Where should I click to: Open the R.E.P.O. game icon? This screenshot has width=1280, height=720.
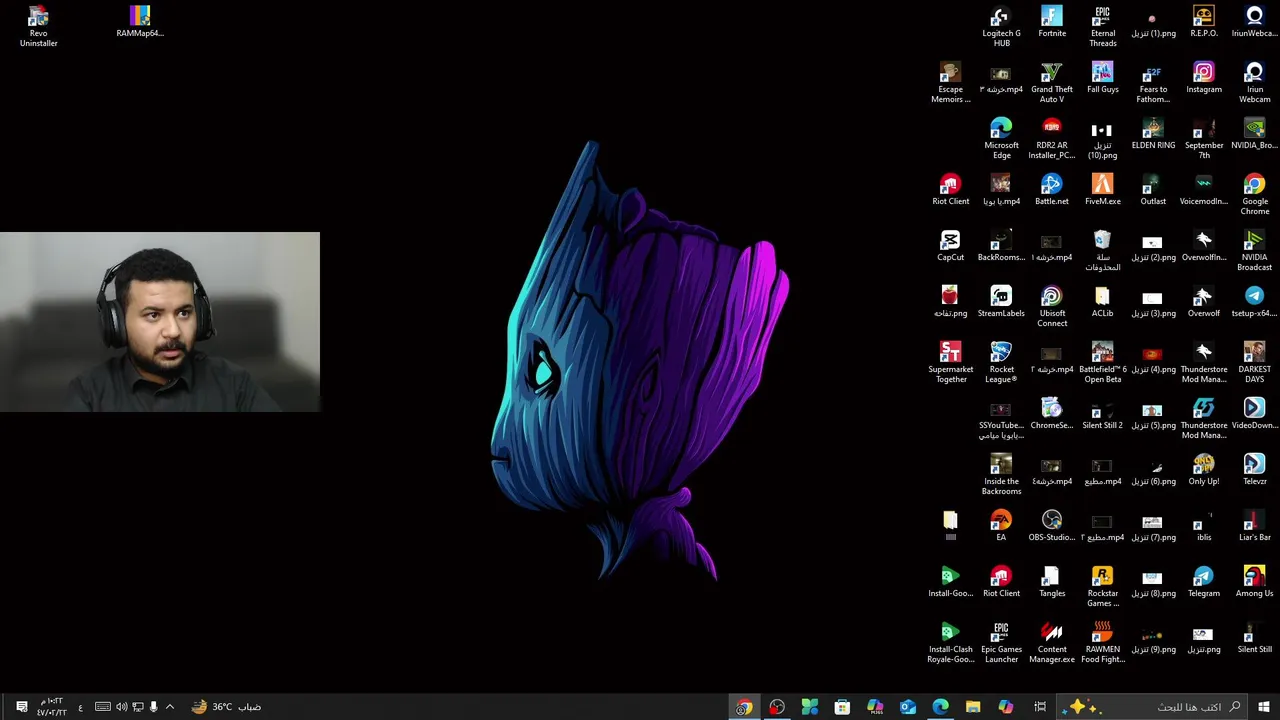(x=1204, y=22)
